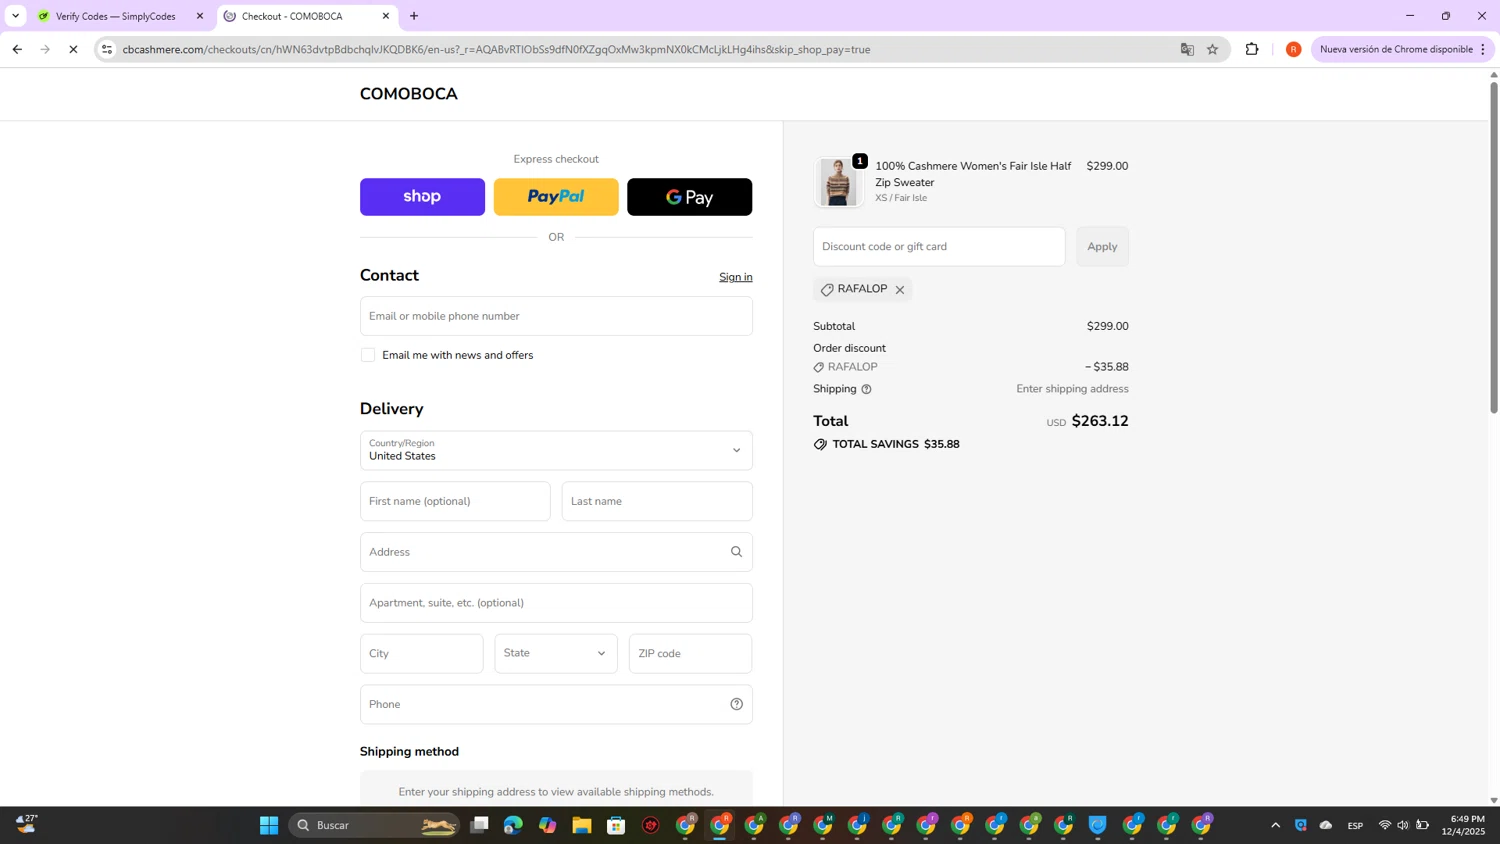Open the tab search dropdown arrow
Viewport: 1500px width, 844px height.
pos(15,16)
